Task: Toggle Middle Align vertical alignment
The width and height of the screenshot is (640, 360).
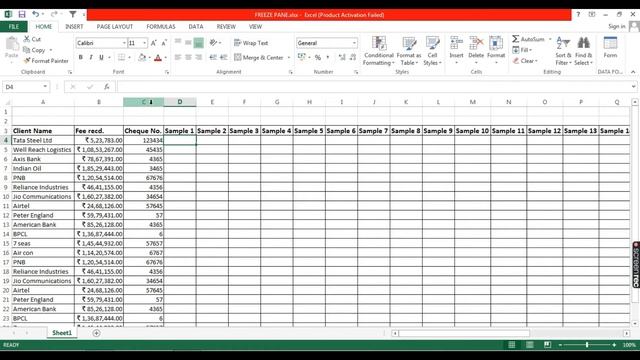Action: point(188,42)
